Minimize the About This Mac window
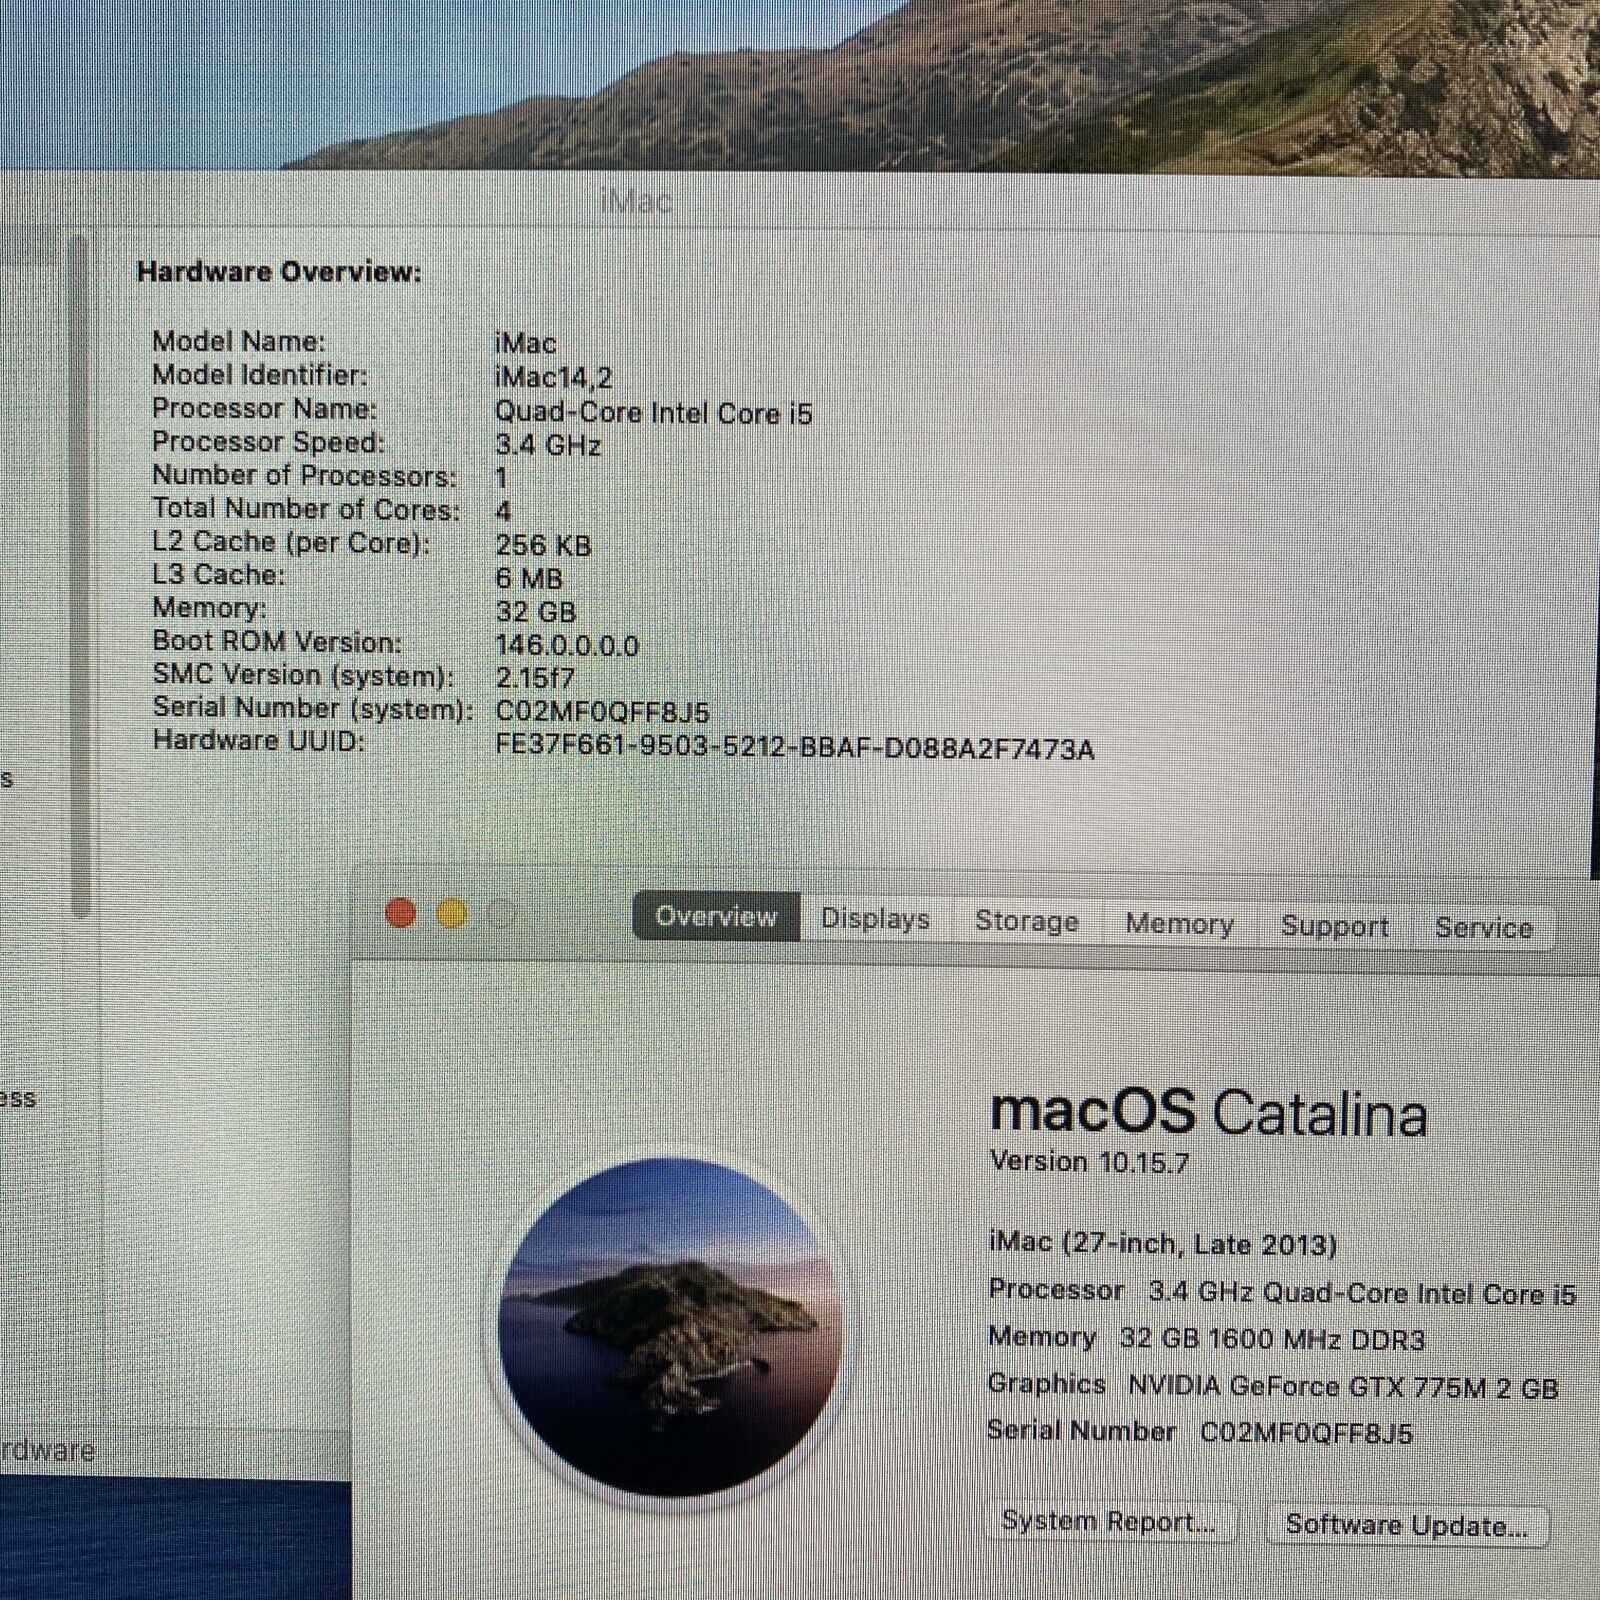Viewport: 1600px width, 1600px height. coord(452,914)
